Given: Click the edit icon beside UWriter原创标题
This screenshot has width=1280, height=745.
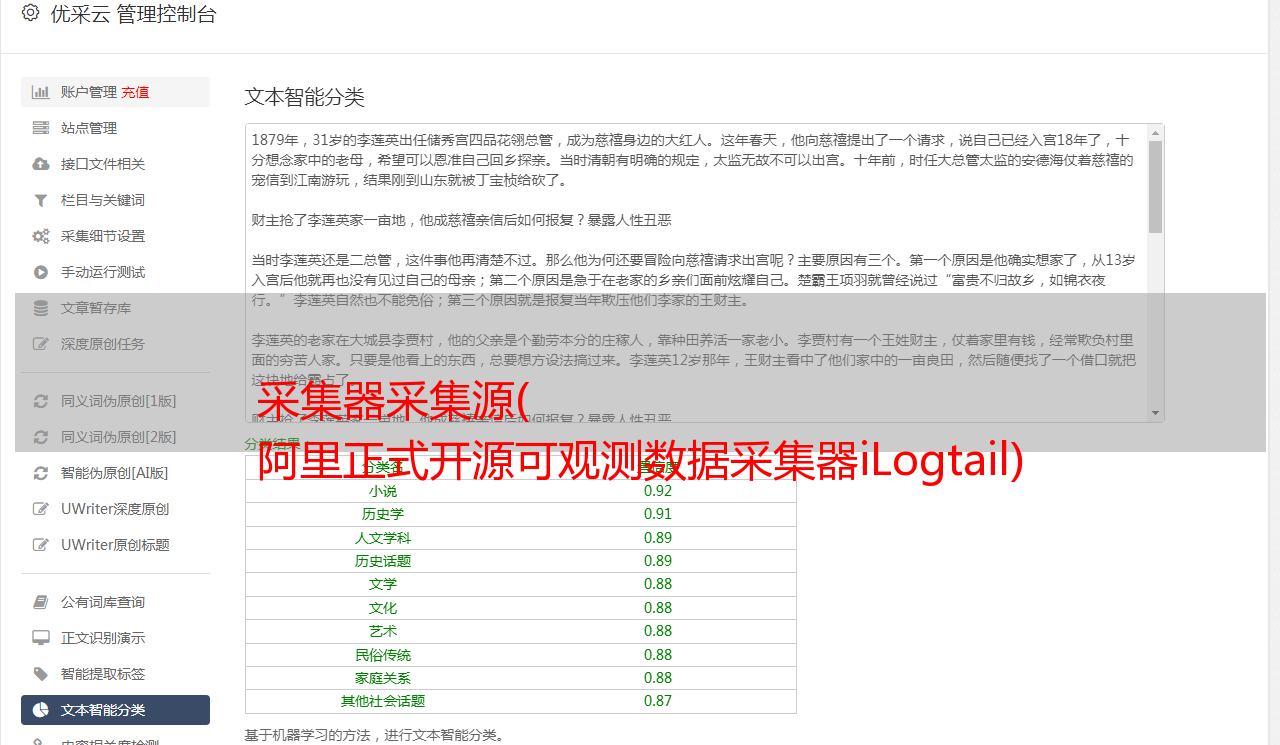Looking at the screenshot, I should (x=41, y=545).
